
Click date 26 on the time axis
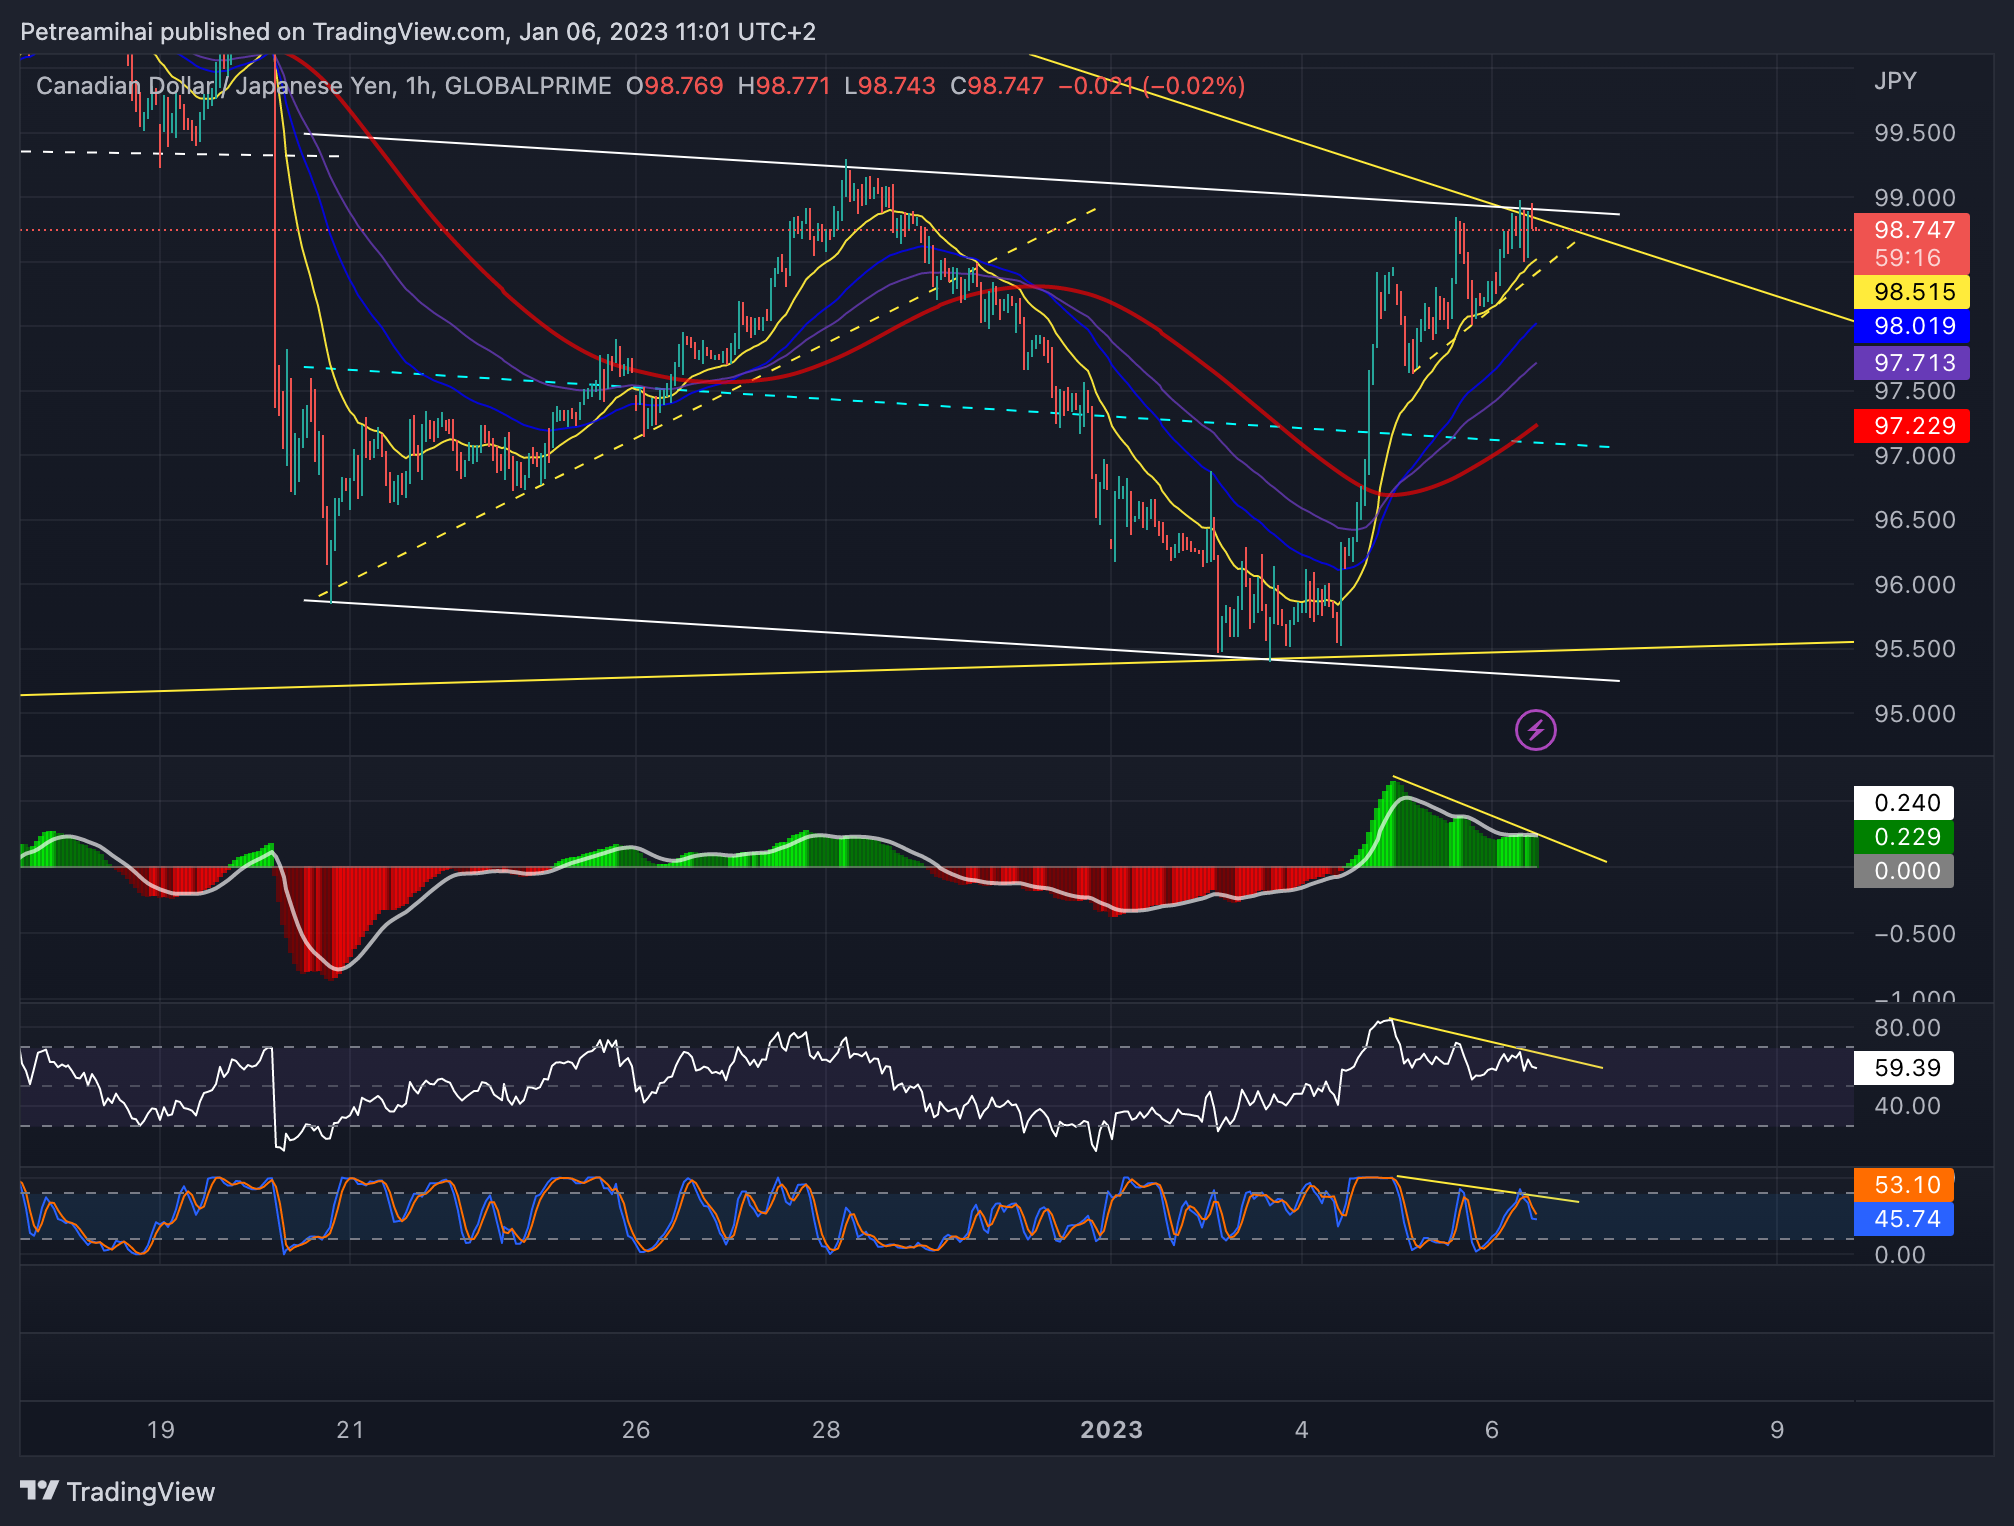pyautogui.click(x=636, y=1430)
